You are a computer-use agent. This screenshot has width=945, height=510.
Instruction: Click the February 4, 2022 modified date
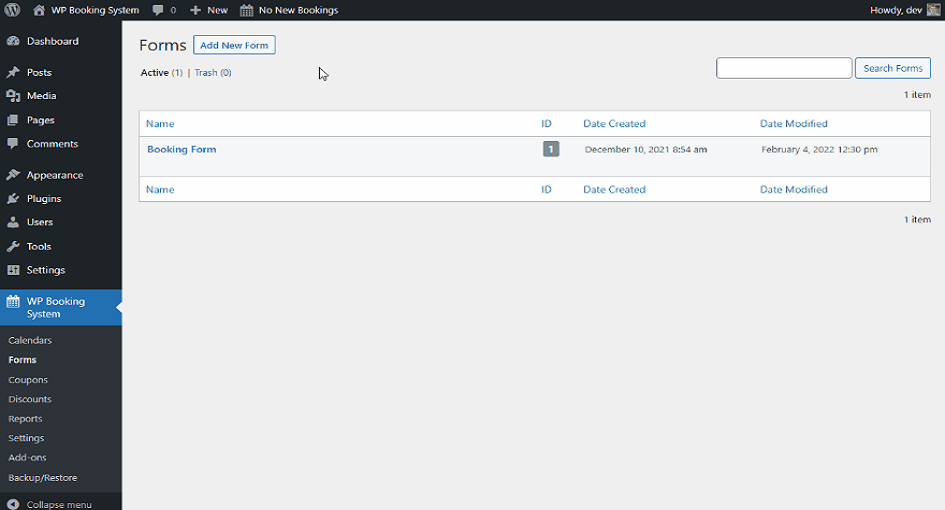[x=819, y=150]
